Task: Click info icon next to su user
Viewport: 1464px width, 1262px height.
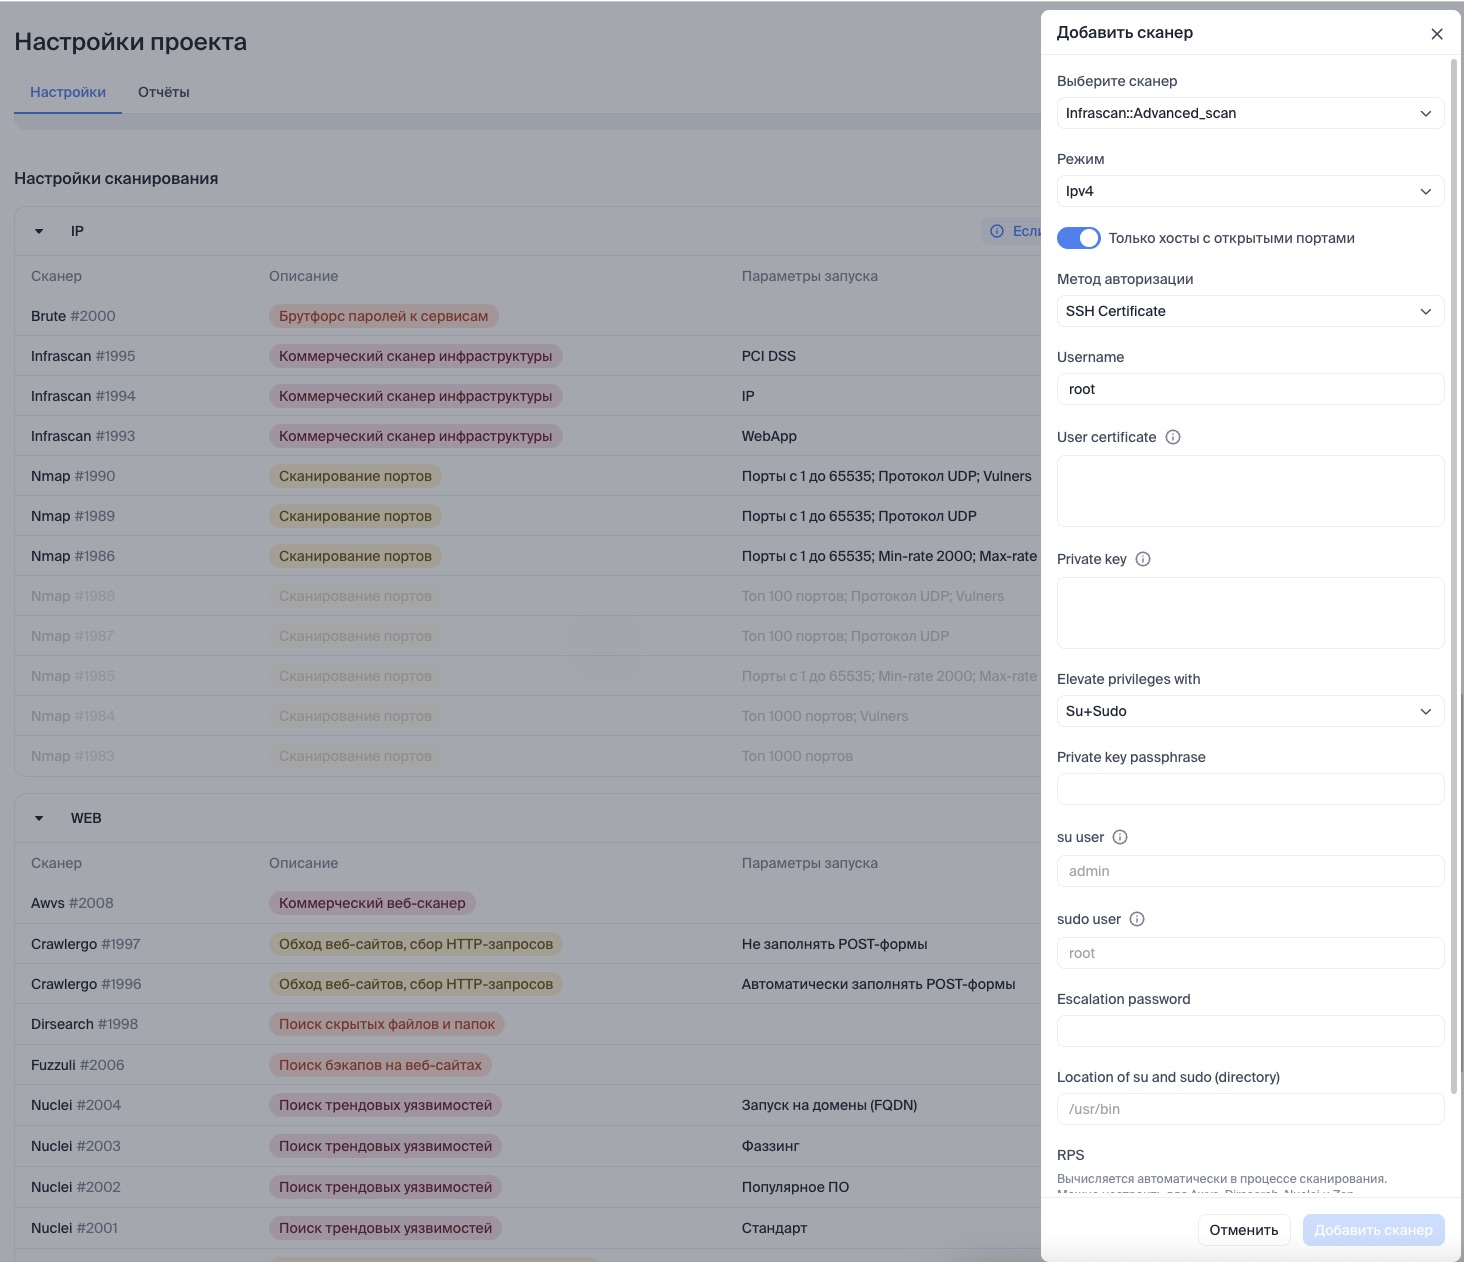Action: coord(1120,837)
